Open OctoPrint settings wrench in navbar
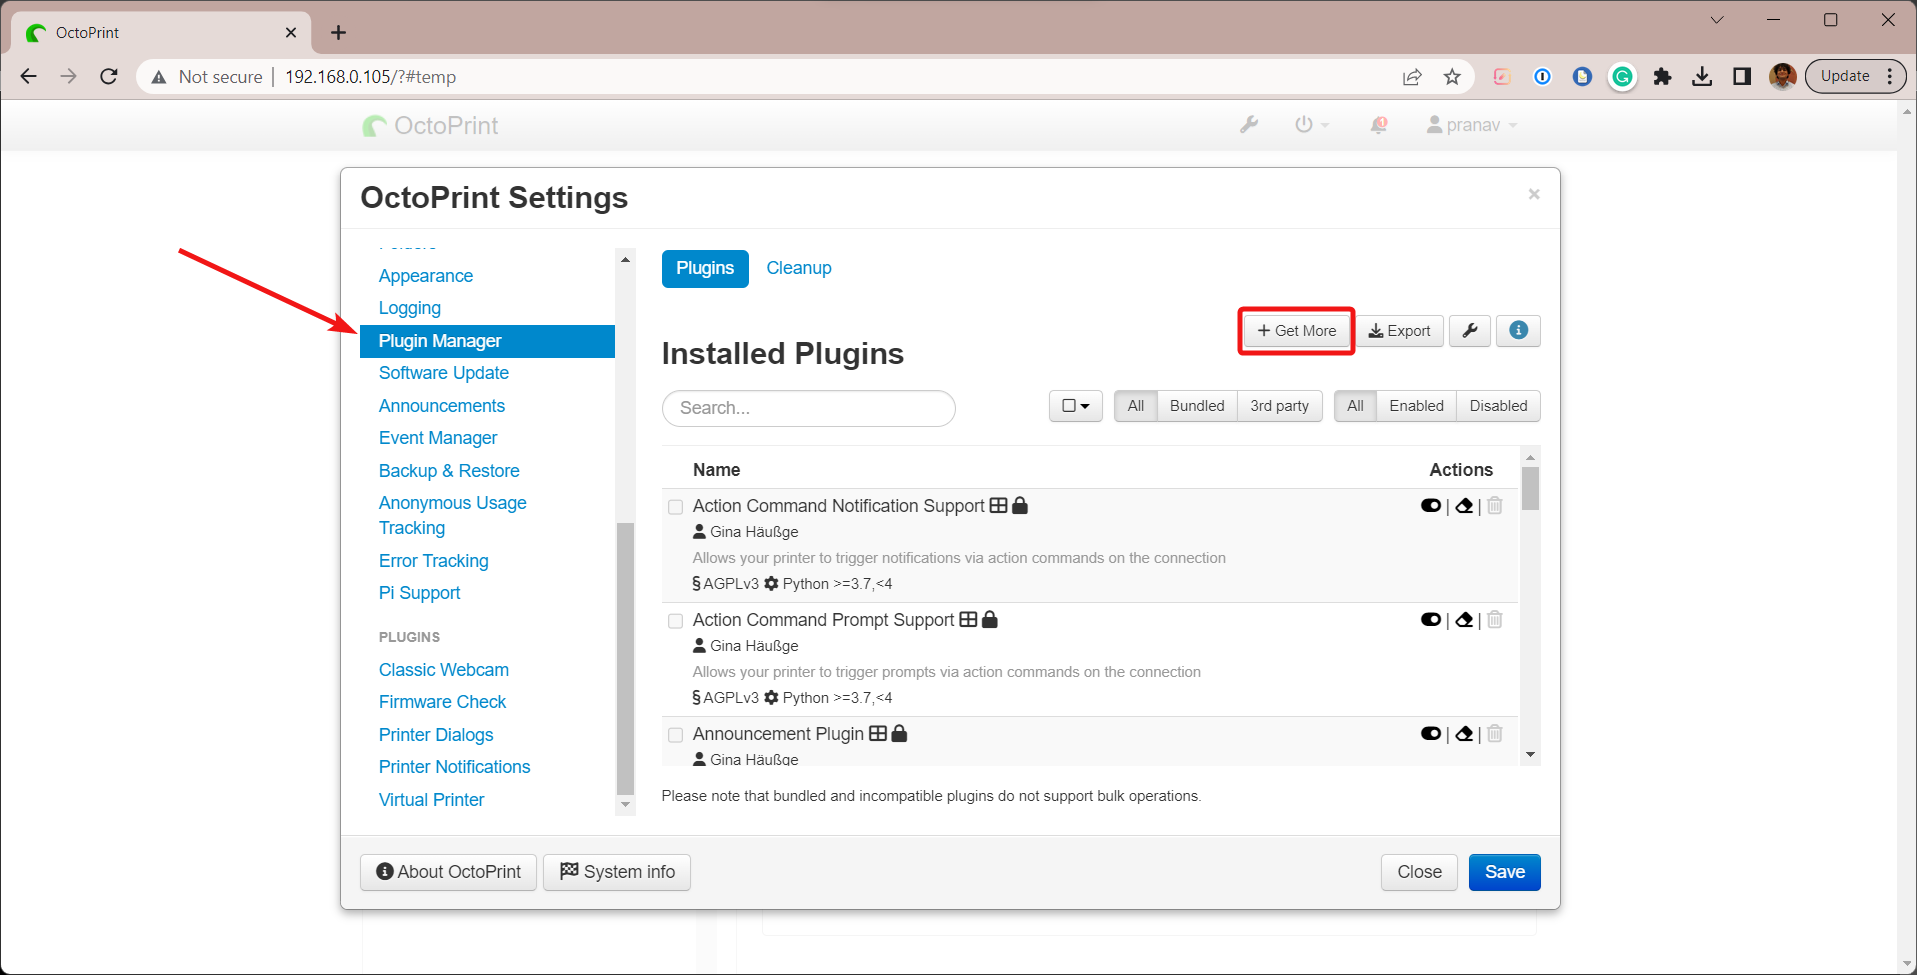This screenshot has height=975, width=1917. pyautogui.click(x=1249, y=125)
